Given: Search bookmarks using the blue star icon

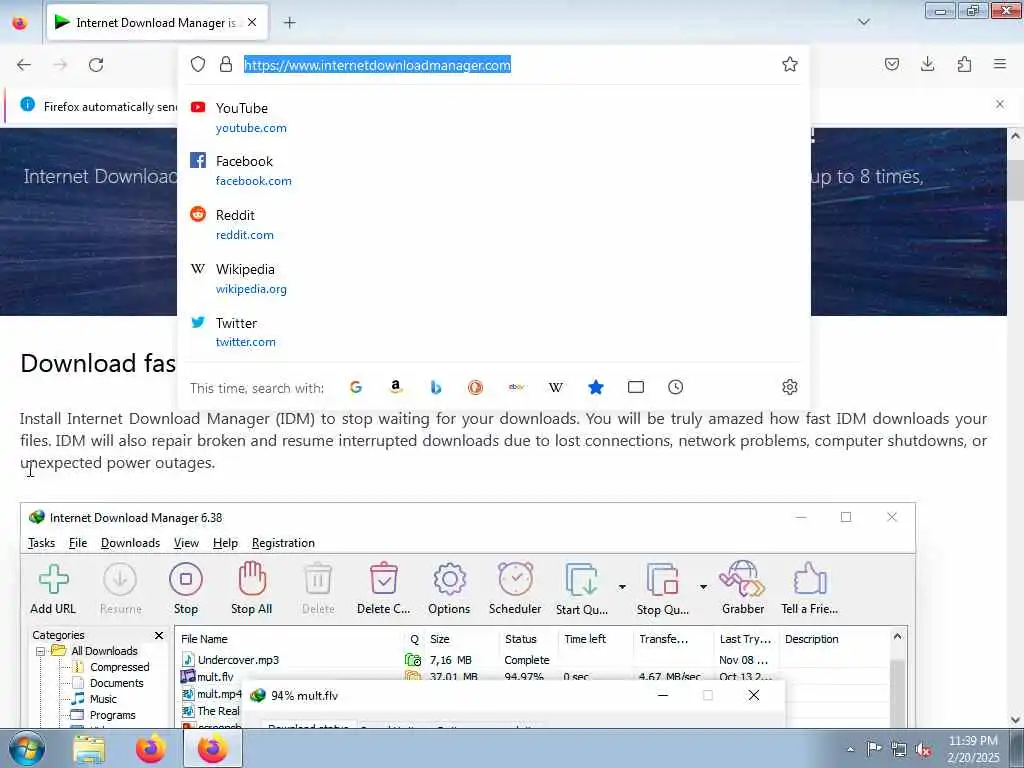Looking at the screenshot, I should pos(596,387).
